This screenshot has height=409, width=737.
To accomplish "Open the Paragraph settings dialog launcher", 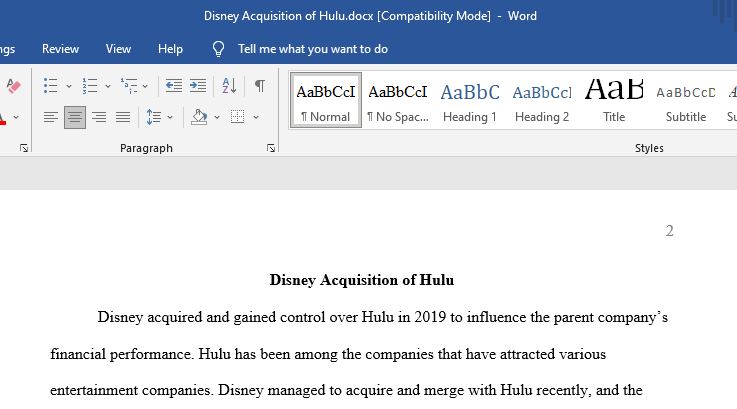I will pyautogui.click(x=271, y=149).
